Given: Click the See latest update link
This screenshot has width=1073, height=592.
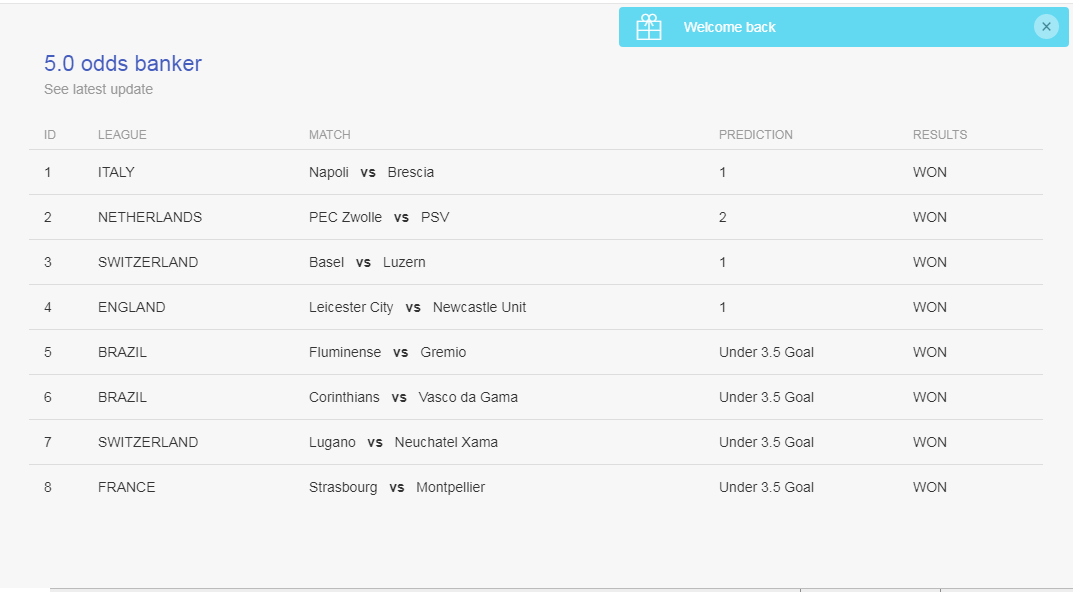Looking at the screenshot, I should coord(99,90).
